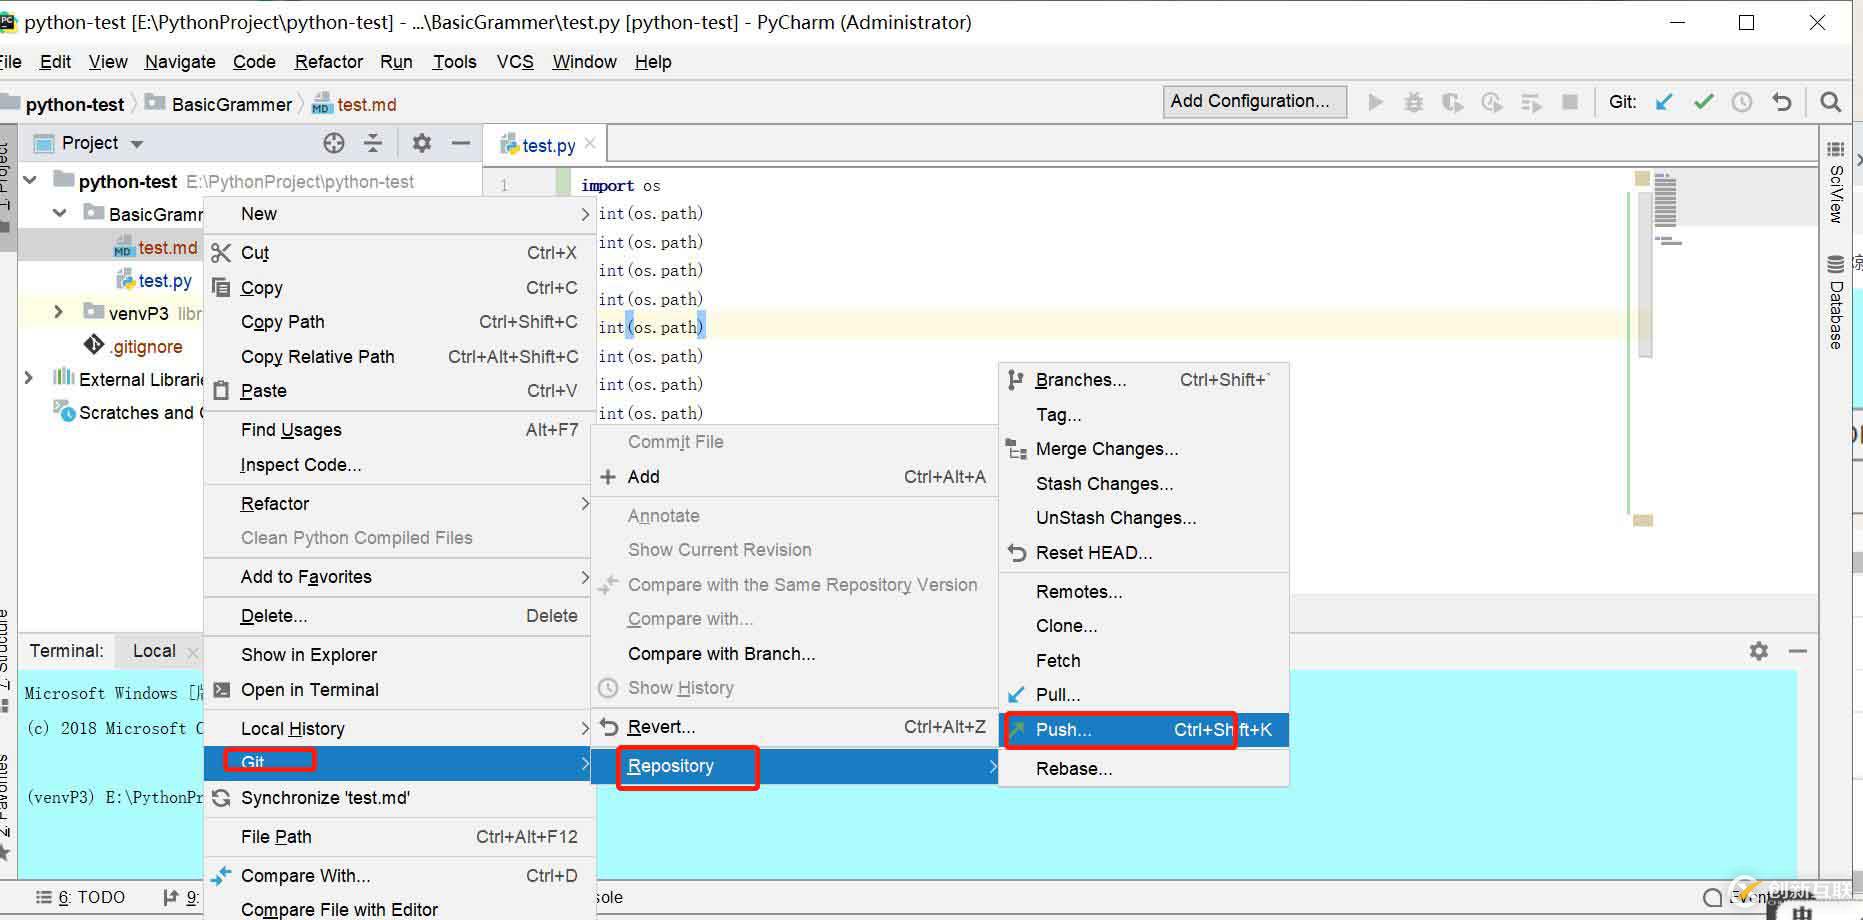This screenshot has width=1863, height=920.
Task: Click the Add Configuration... button
Action: coord(1250,101)
